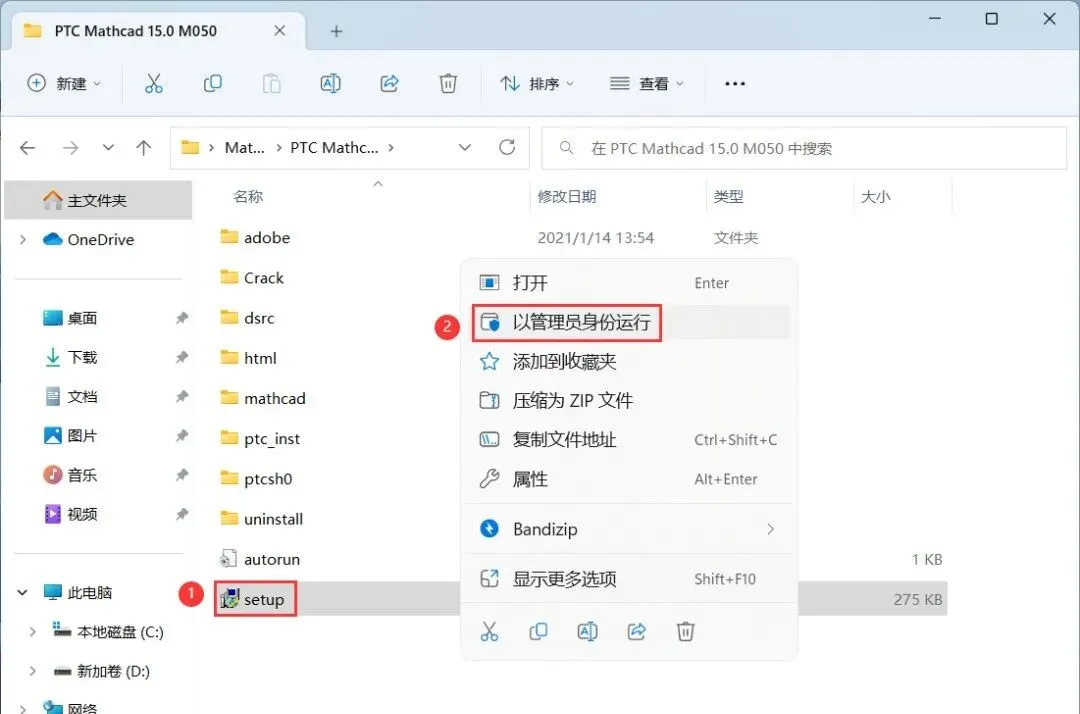Click the toolbar Paste icon
The width and height of the screenshot is (1080, 714).
tap(271, 83)
